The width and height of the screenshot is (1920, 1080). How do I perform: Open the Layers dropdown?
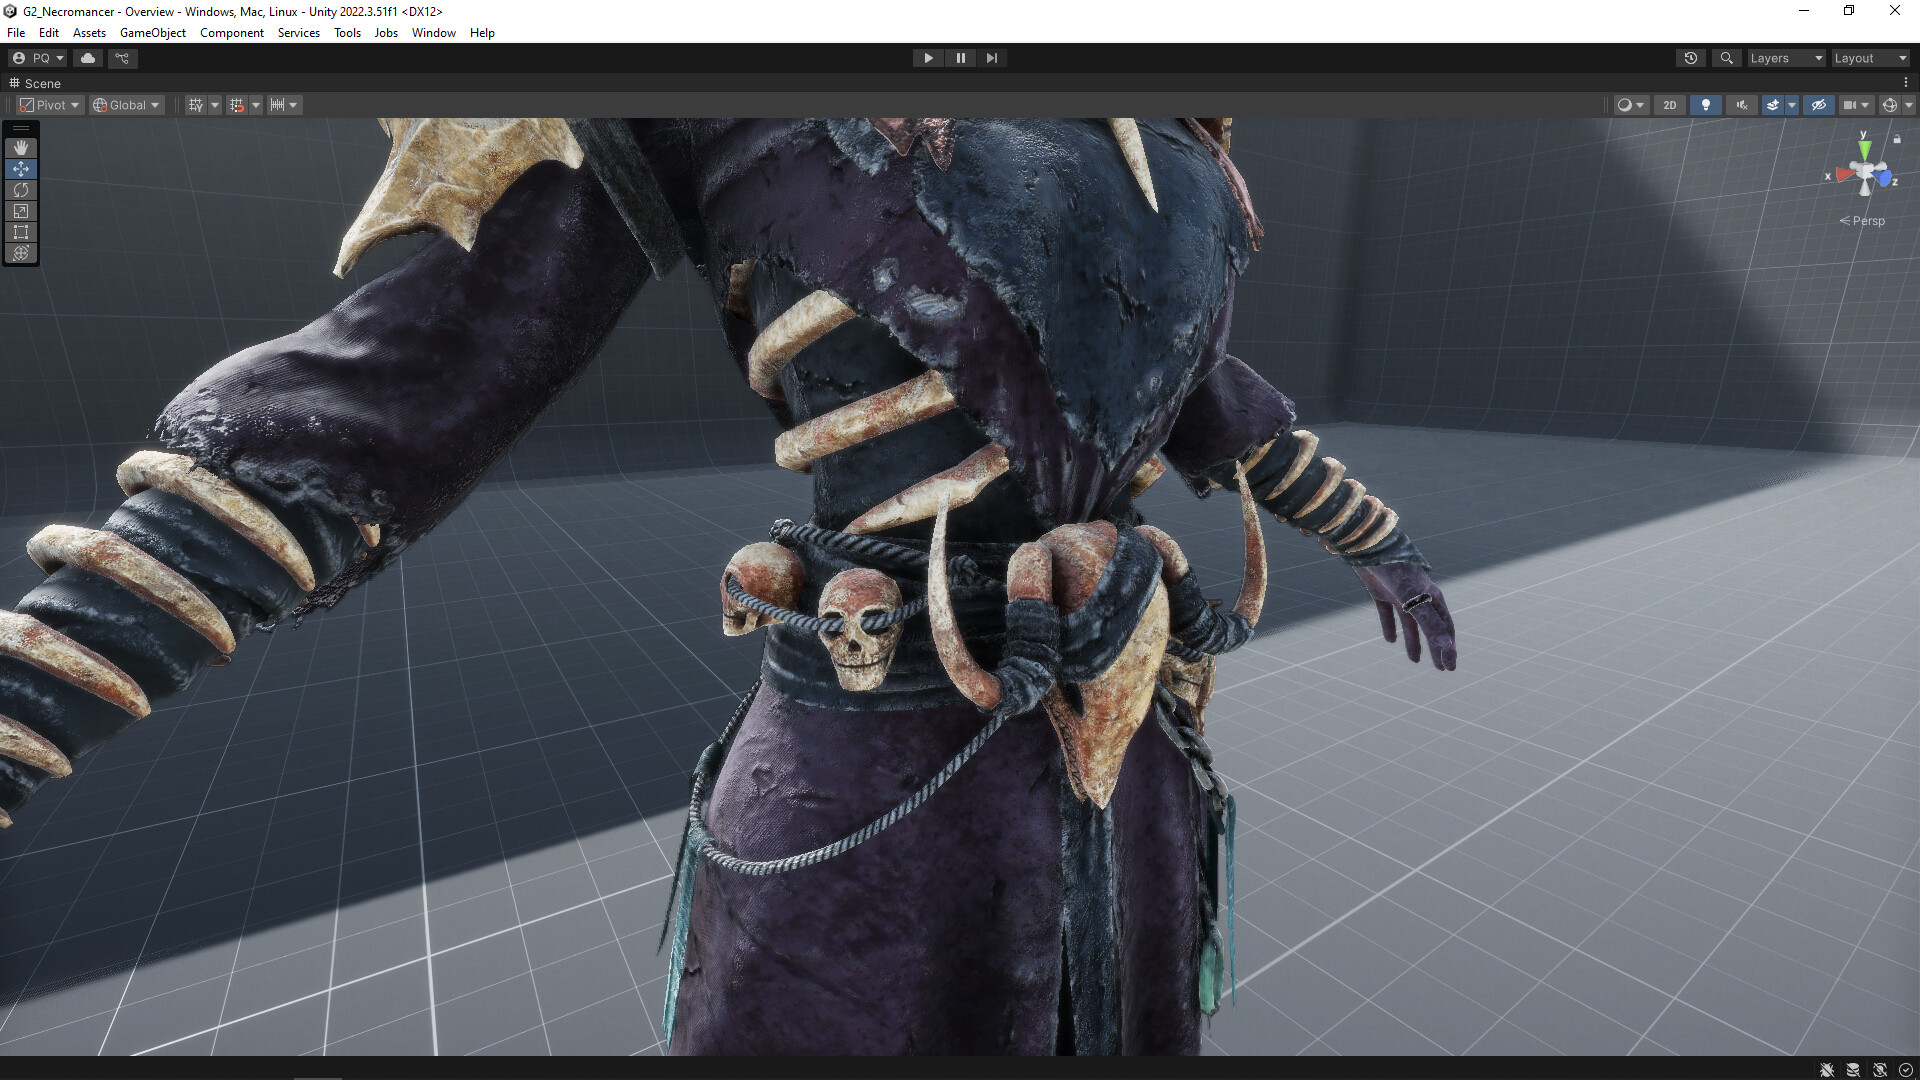(x=1786, y=58)
